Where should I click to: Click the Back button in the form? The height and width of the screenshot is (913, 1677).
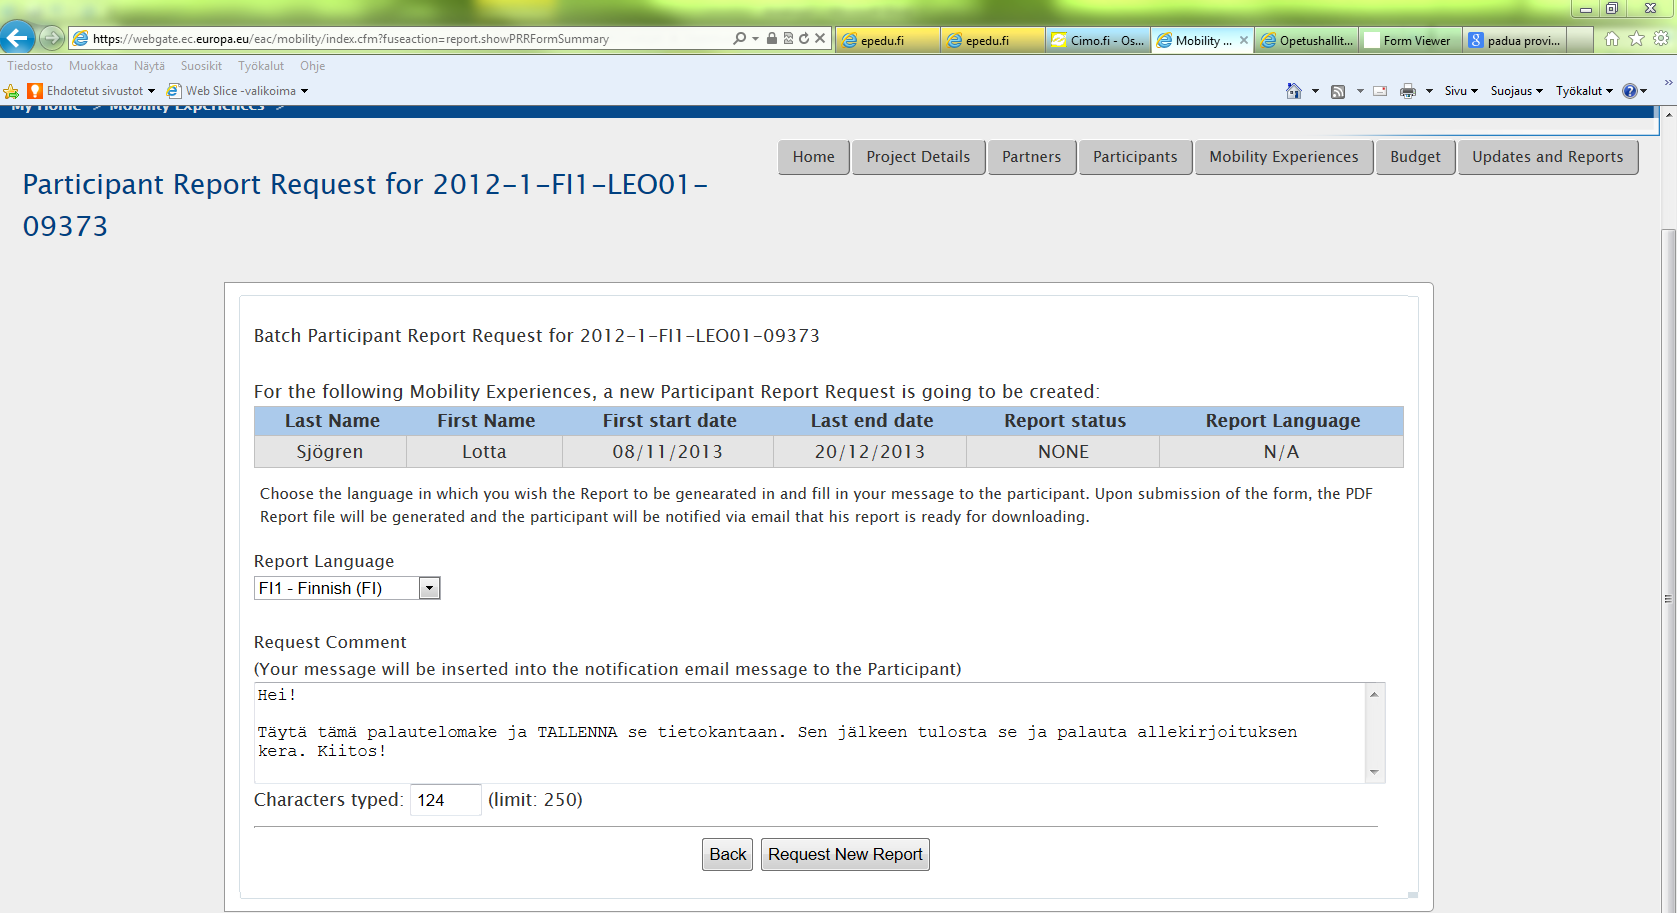pos(728,854)
